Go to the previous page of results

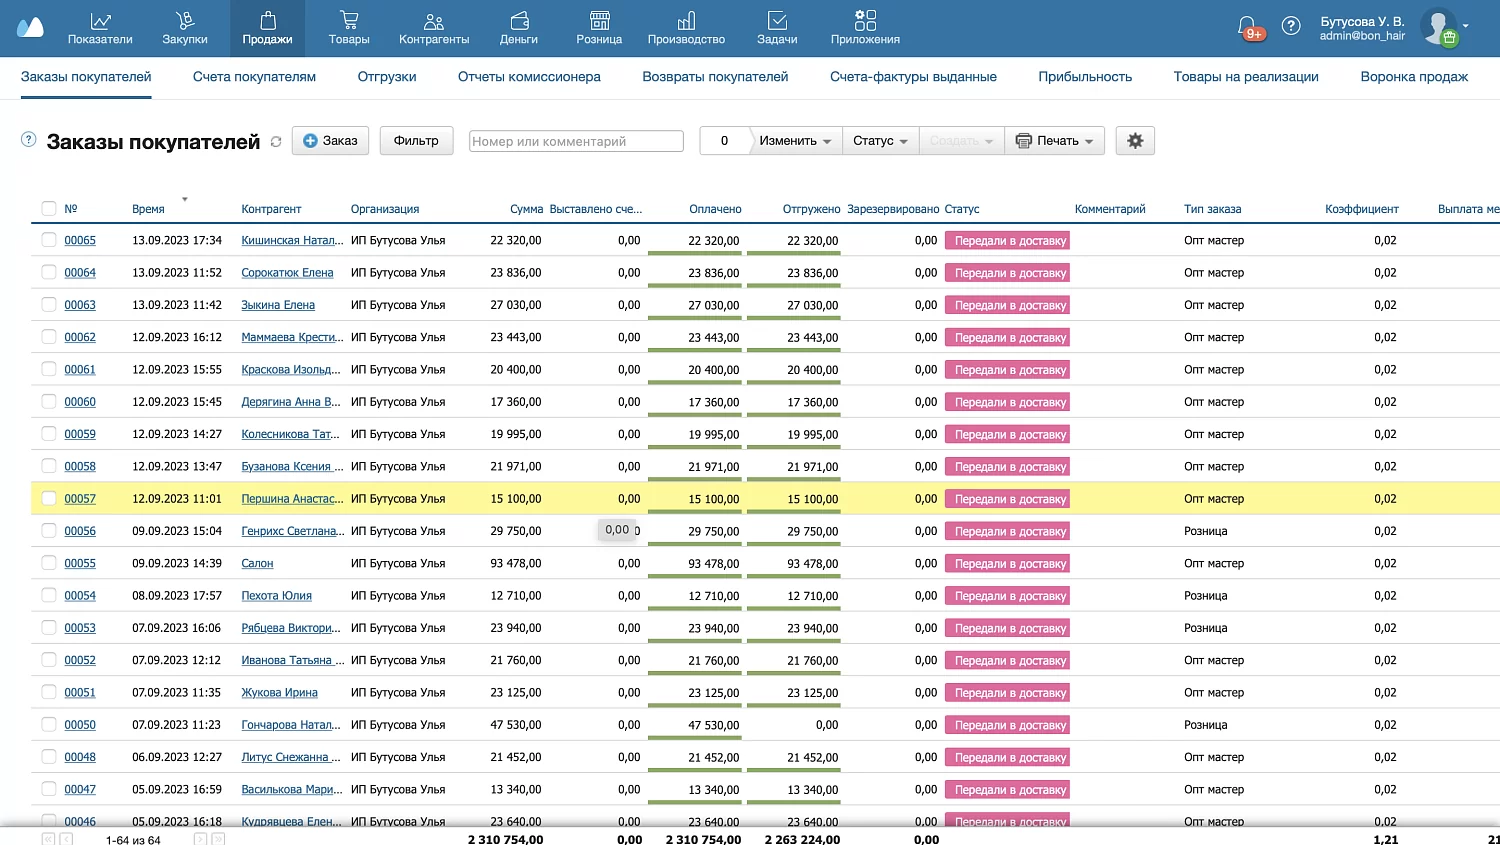(66, 839)
